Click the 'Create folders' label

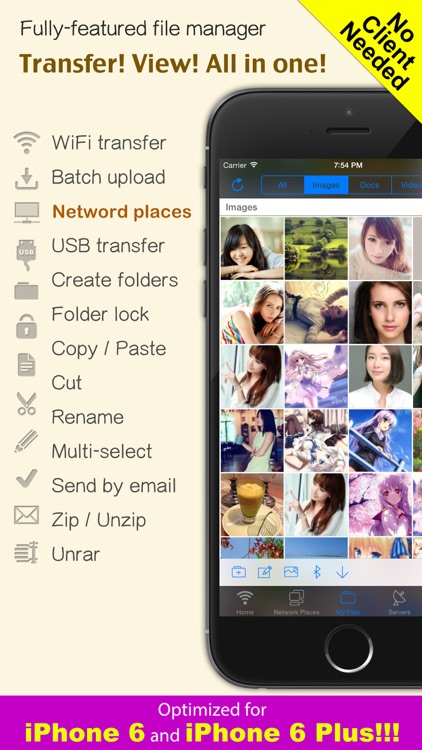click(x=115, y=280)
